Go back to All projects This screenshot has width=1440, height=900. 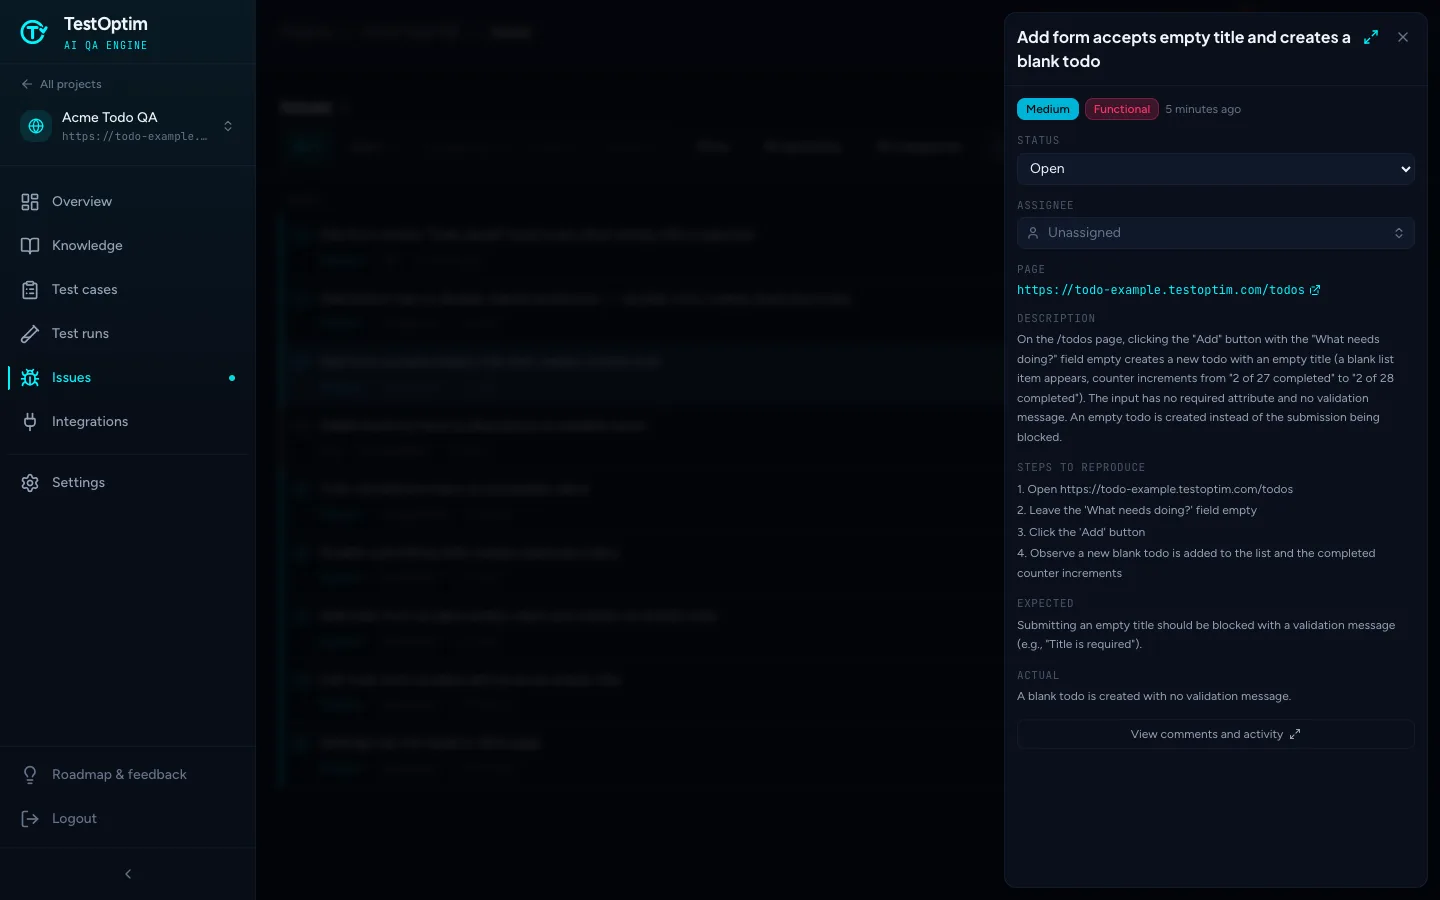click(x=61, y=84)
